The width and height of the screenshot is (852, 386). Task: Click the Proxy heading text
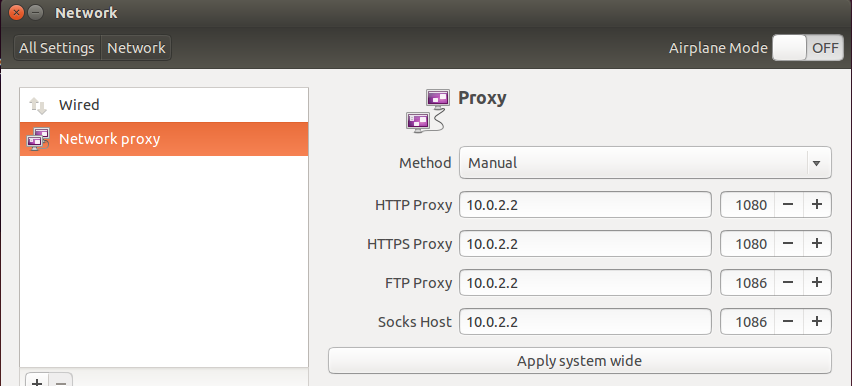[483, 98]
